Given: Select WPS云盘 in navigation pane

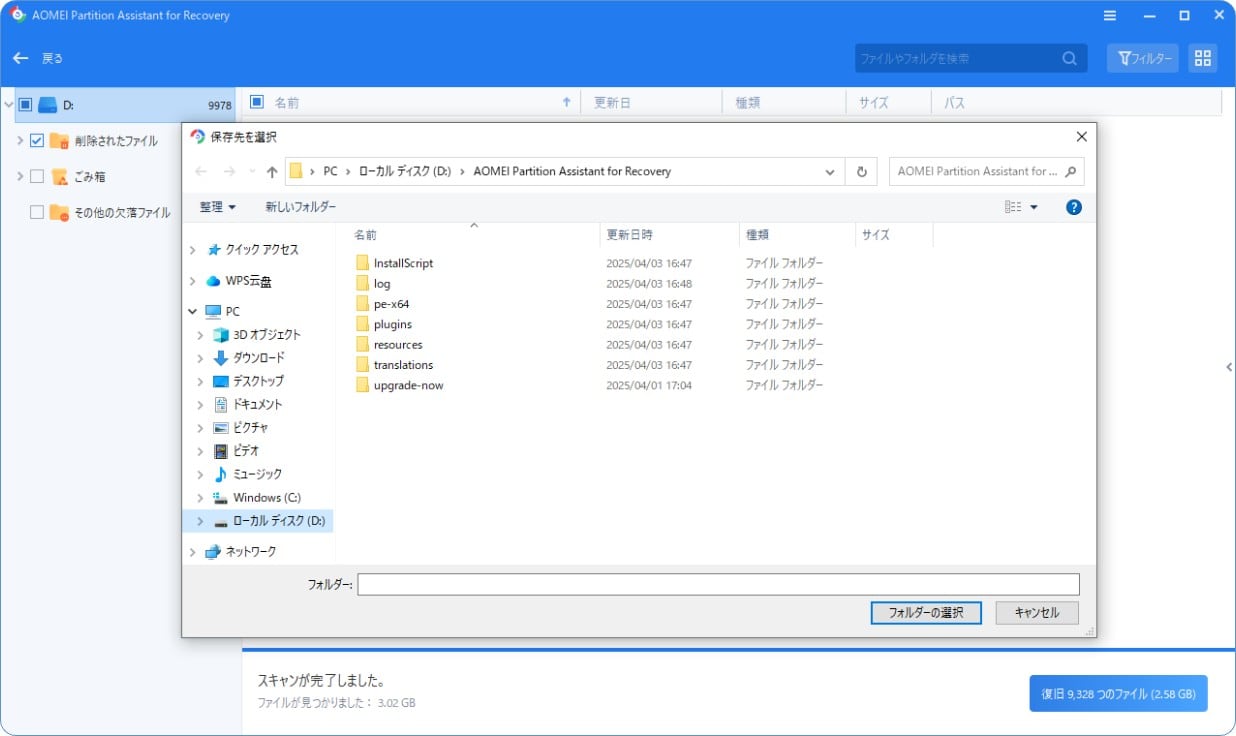Looking at the screenshot, I should click(x=249, y=281).
